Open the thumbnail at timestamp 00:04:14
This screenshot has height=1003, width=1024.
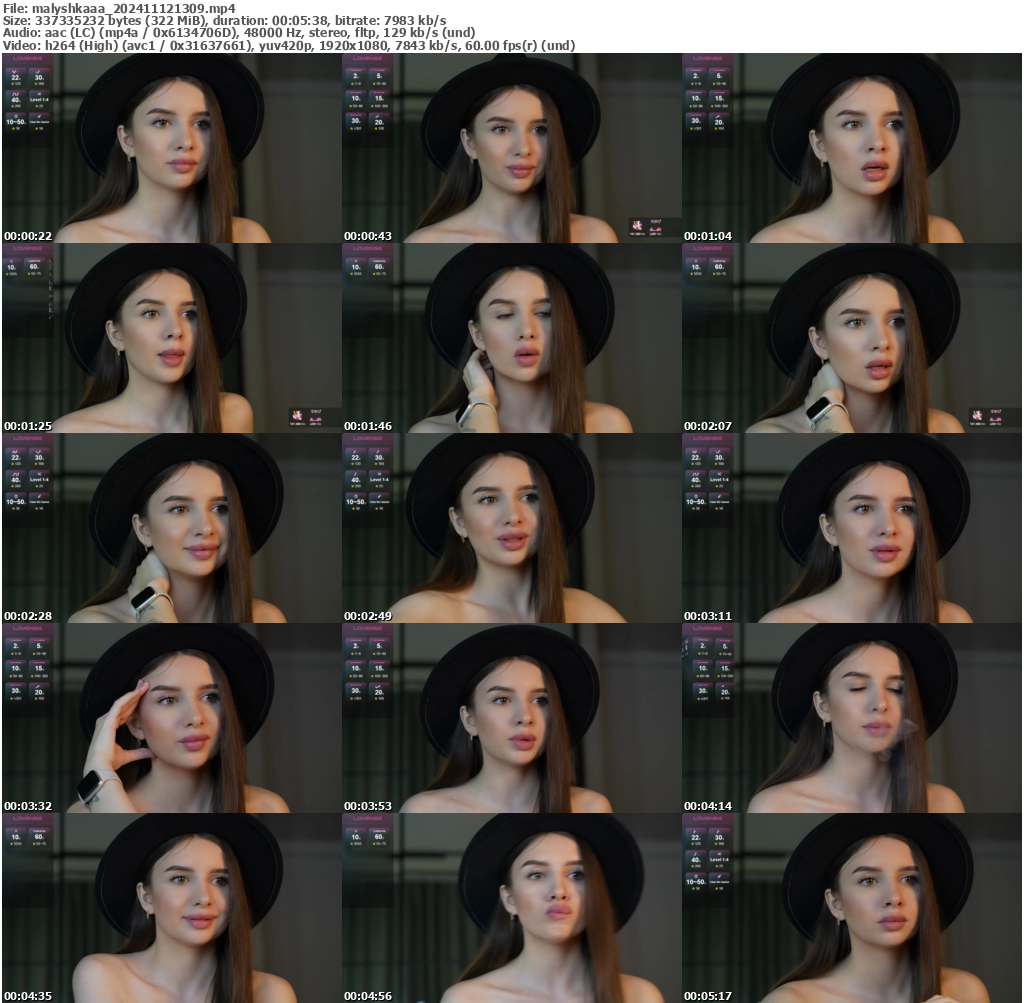tap(852, 713)
